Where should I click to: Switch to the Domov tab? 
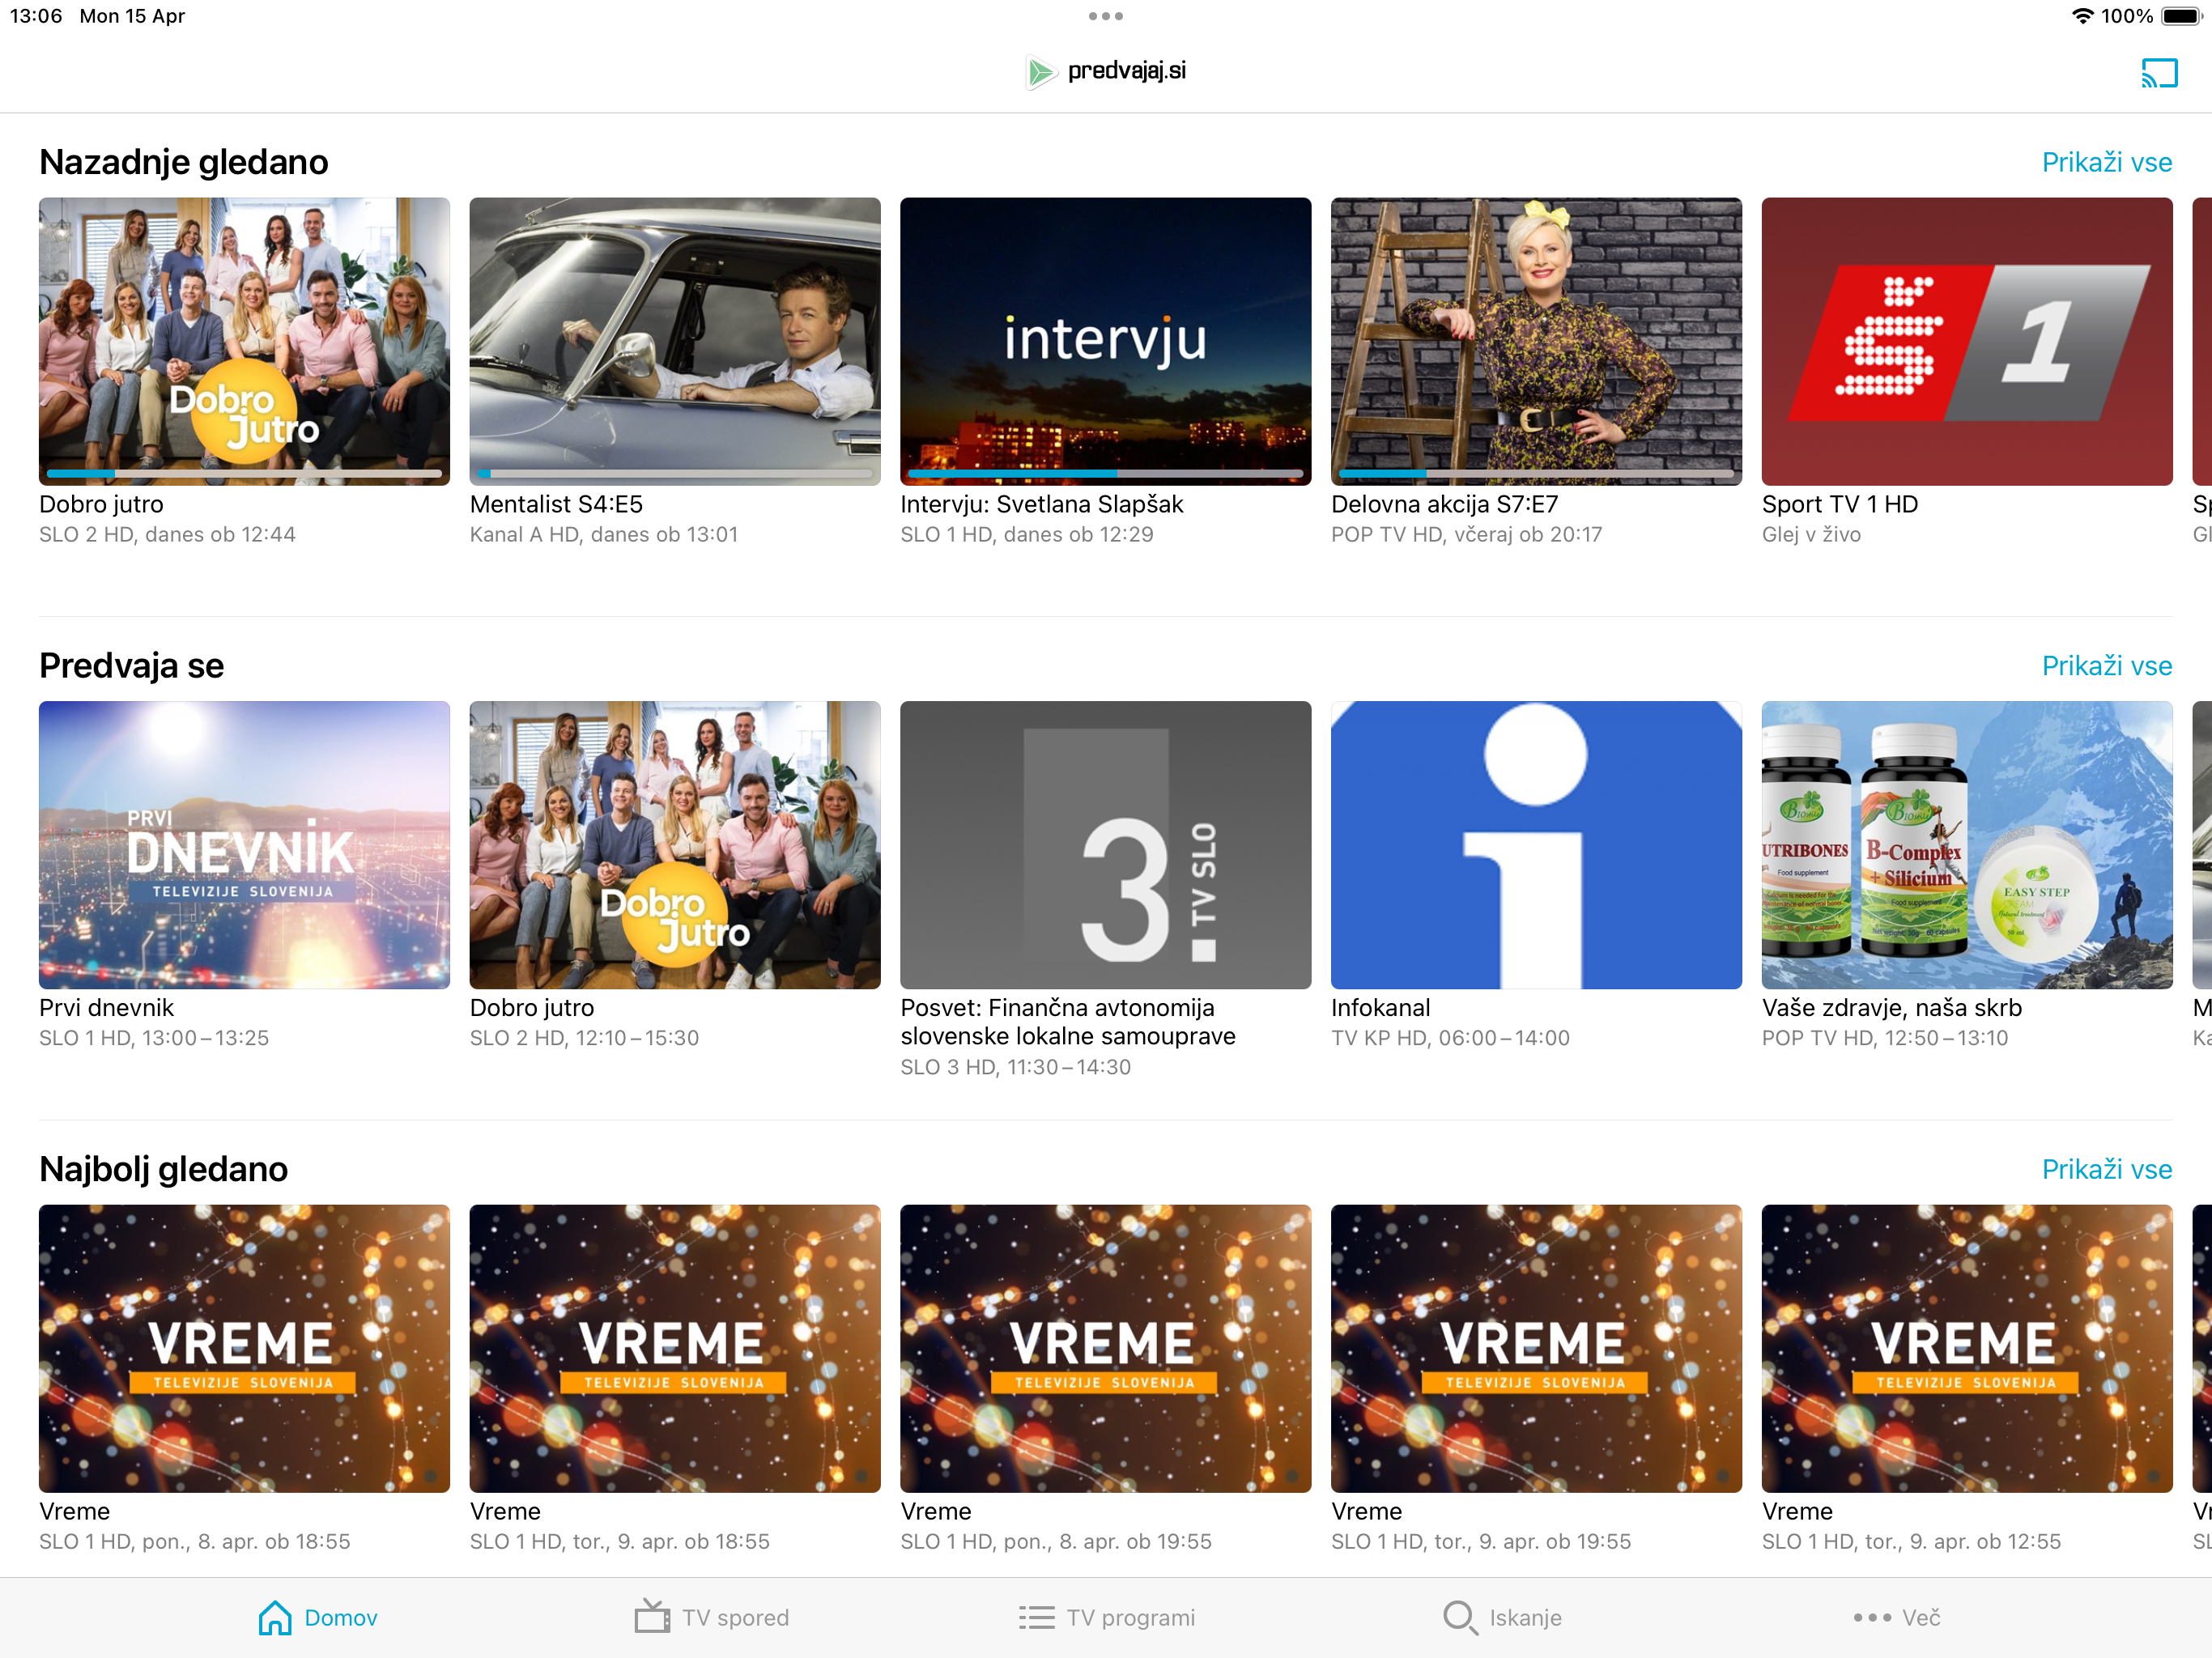(318, 1617)
